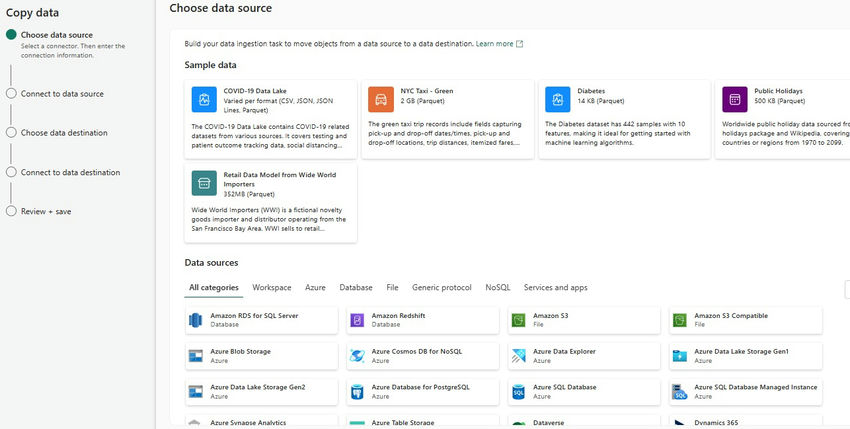Select the File category tab
Image resolution: width=850 pixels, height=429 pixels.
click(392, 287)
